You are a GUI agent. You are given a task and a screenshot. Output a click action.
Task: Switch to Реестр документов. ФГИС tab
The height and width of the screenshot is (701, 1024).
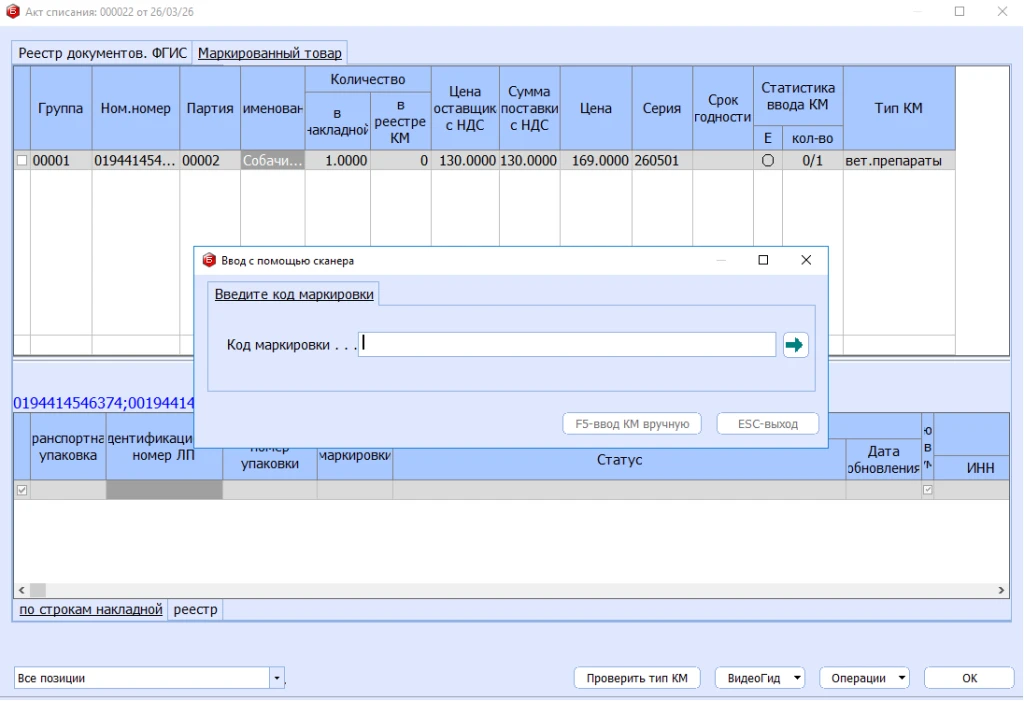pyautogui.click(x=101, y=53)
